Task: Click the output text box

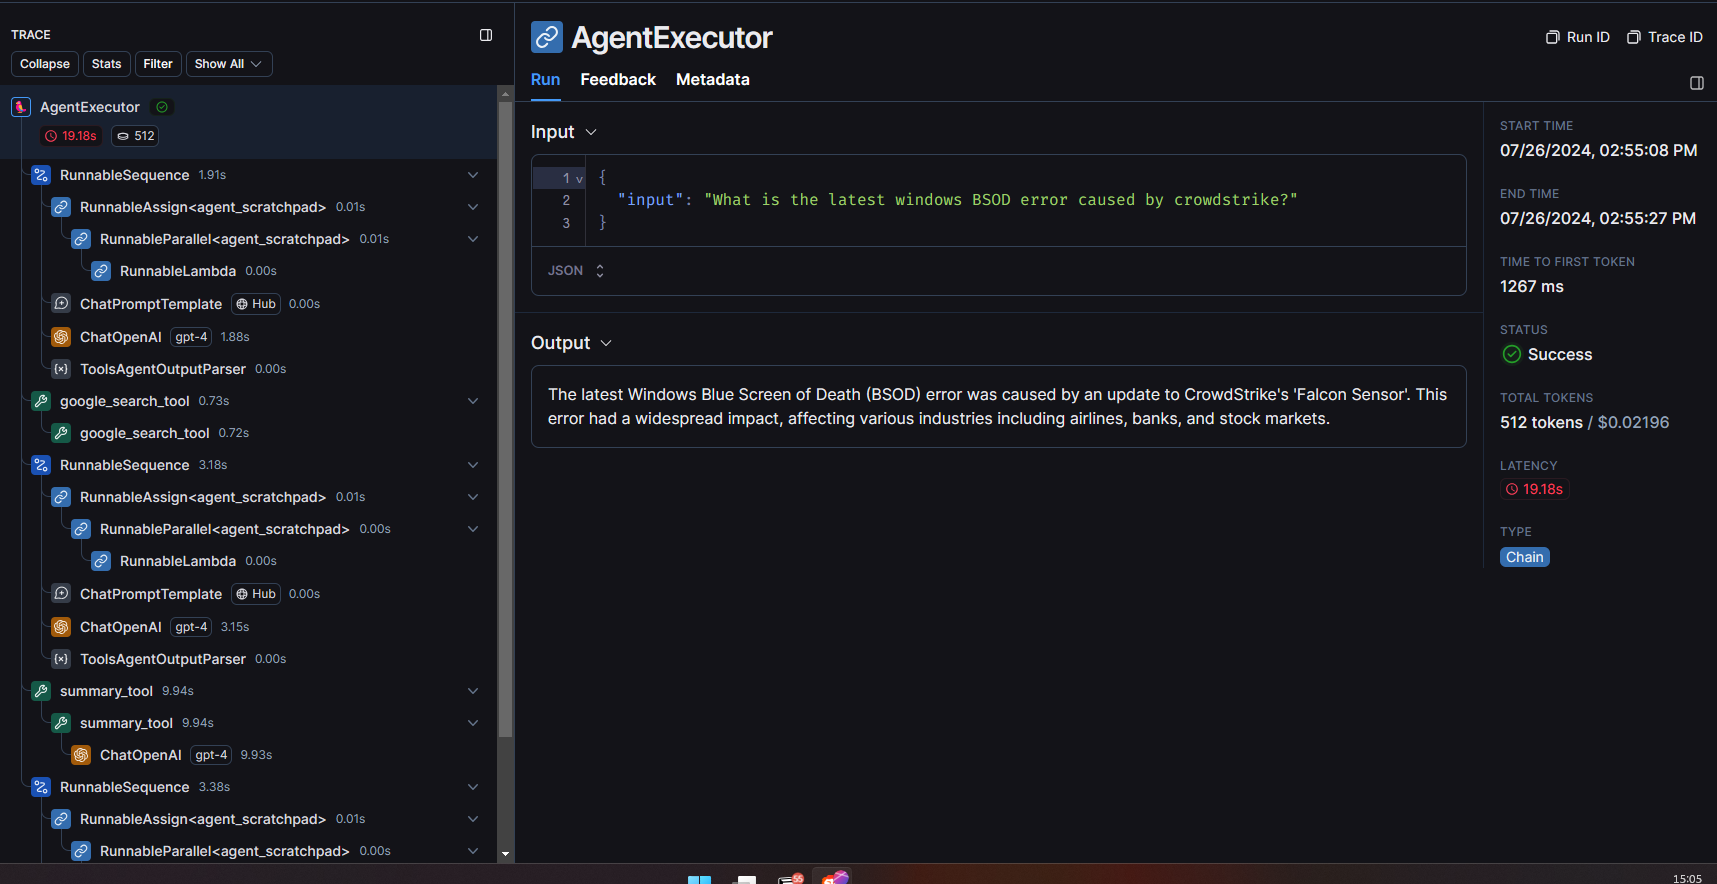Action: pyautogui.click(x=998, y=406)
